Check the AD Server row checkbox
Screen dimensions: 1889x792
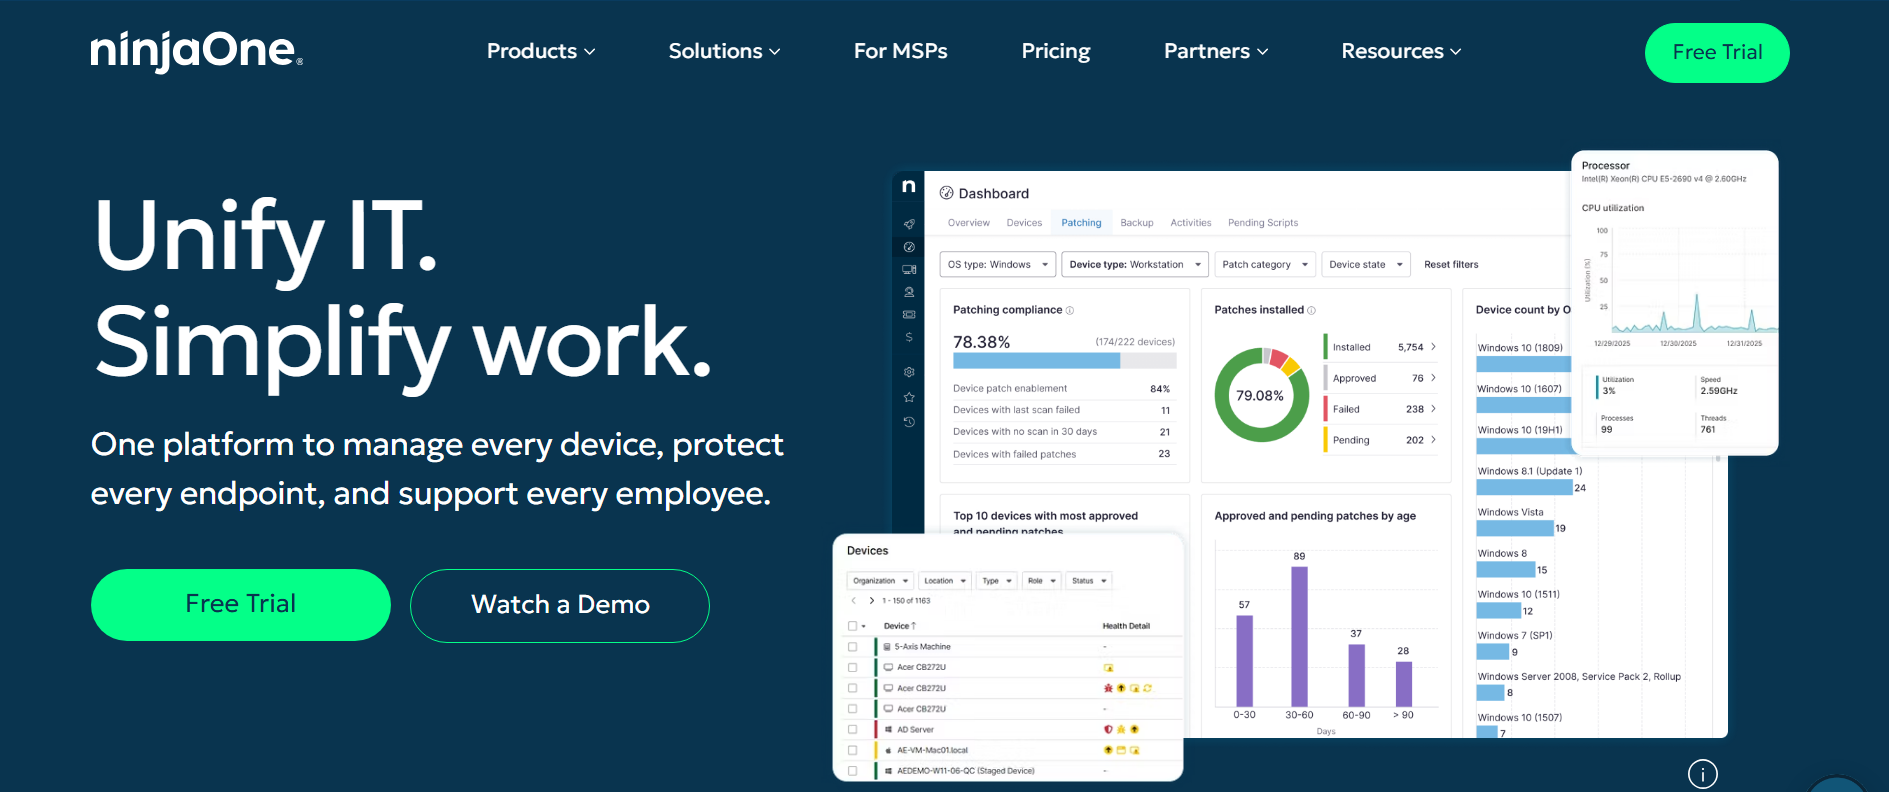tap(853, 730)
